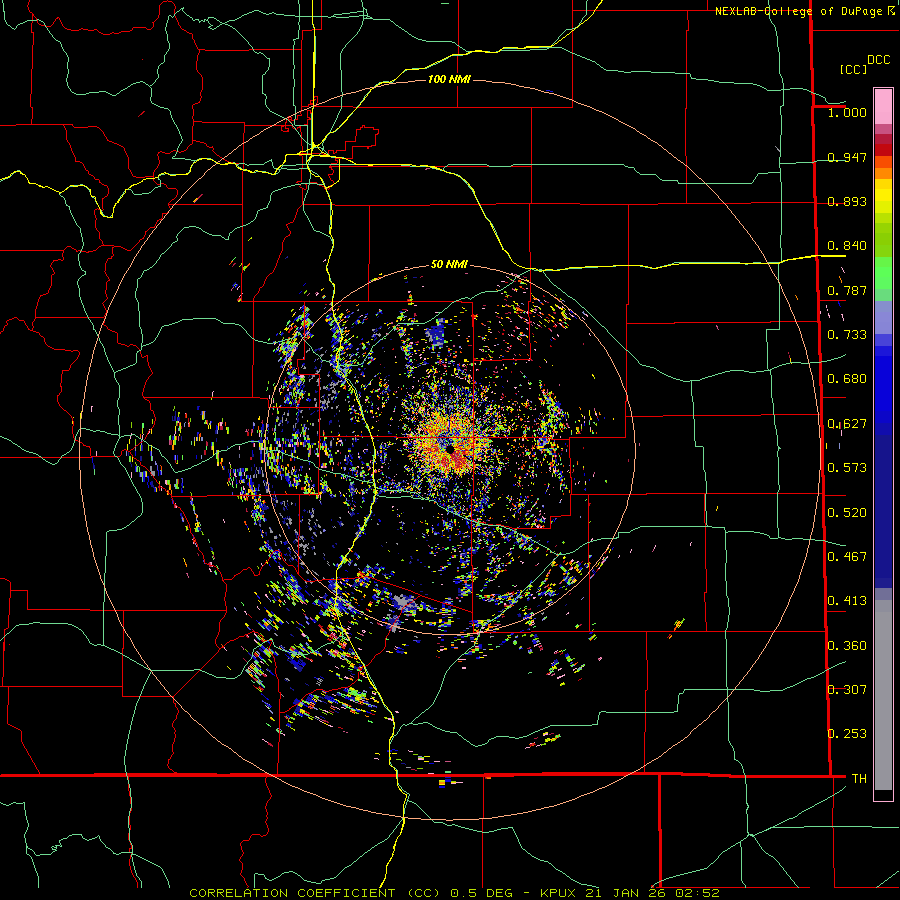
Task: Click the 0.520 scale value
Action: (x=847, y=513)
